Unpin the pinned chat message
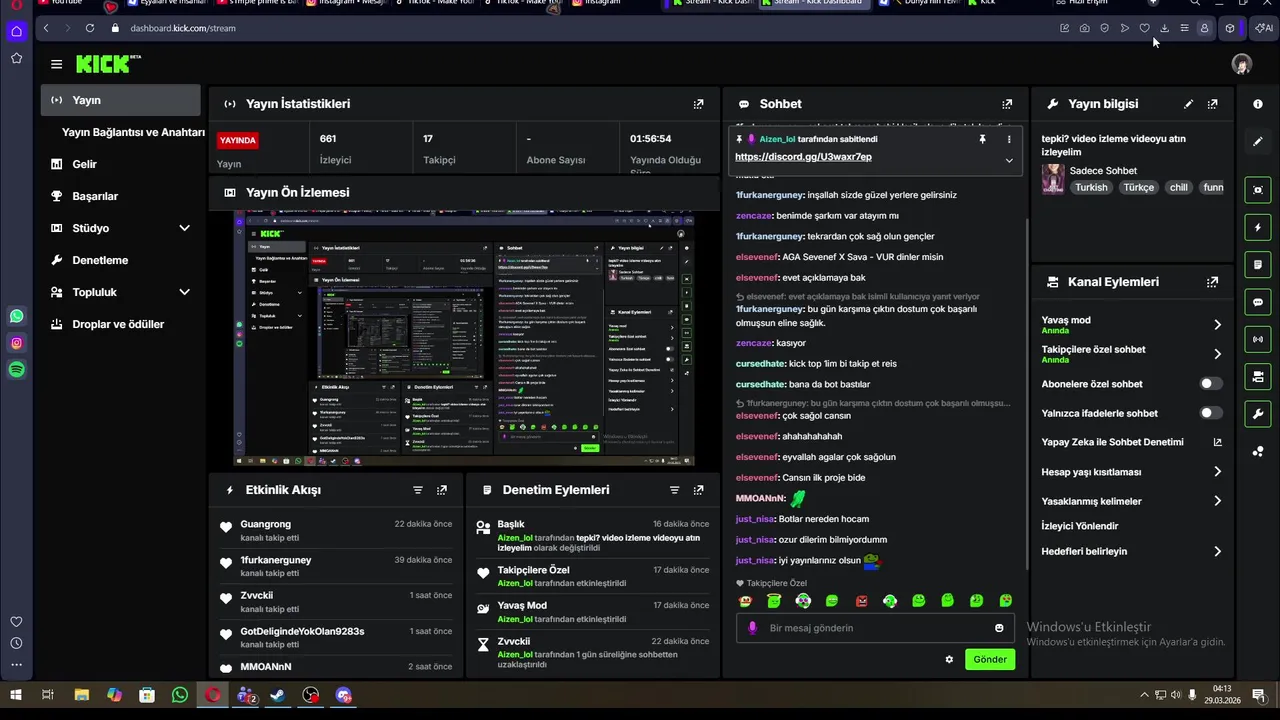Viewport: 1280px width, 720px height. [x=982, y=139]
